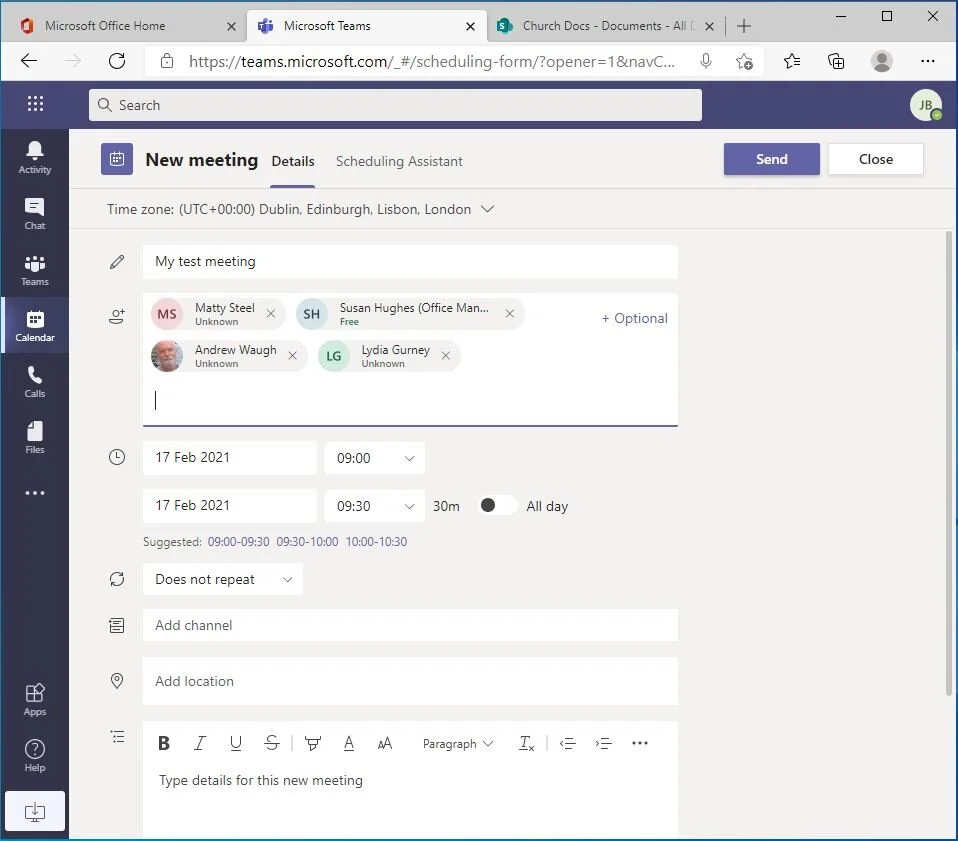Image resolution: width=958 pixels, height=841 pixels.
Task: Click the meeting details text area
Action: pos(410,800)
